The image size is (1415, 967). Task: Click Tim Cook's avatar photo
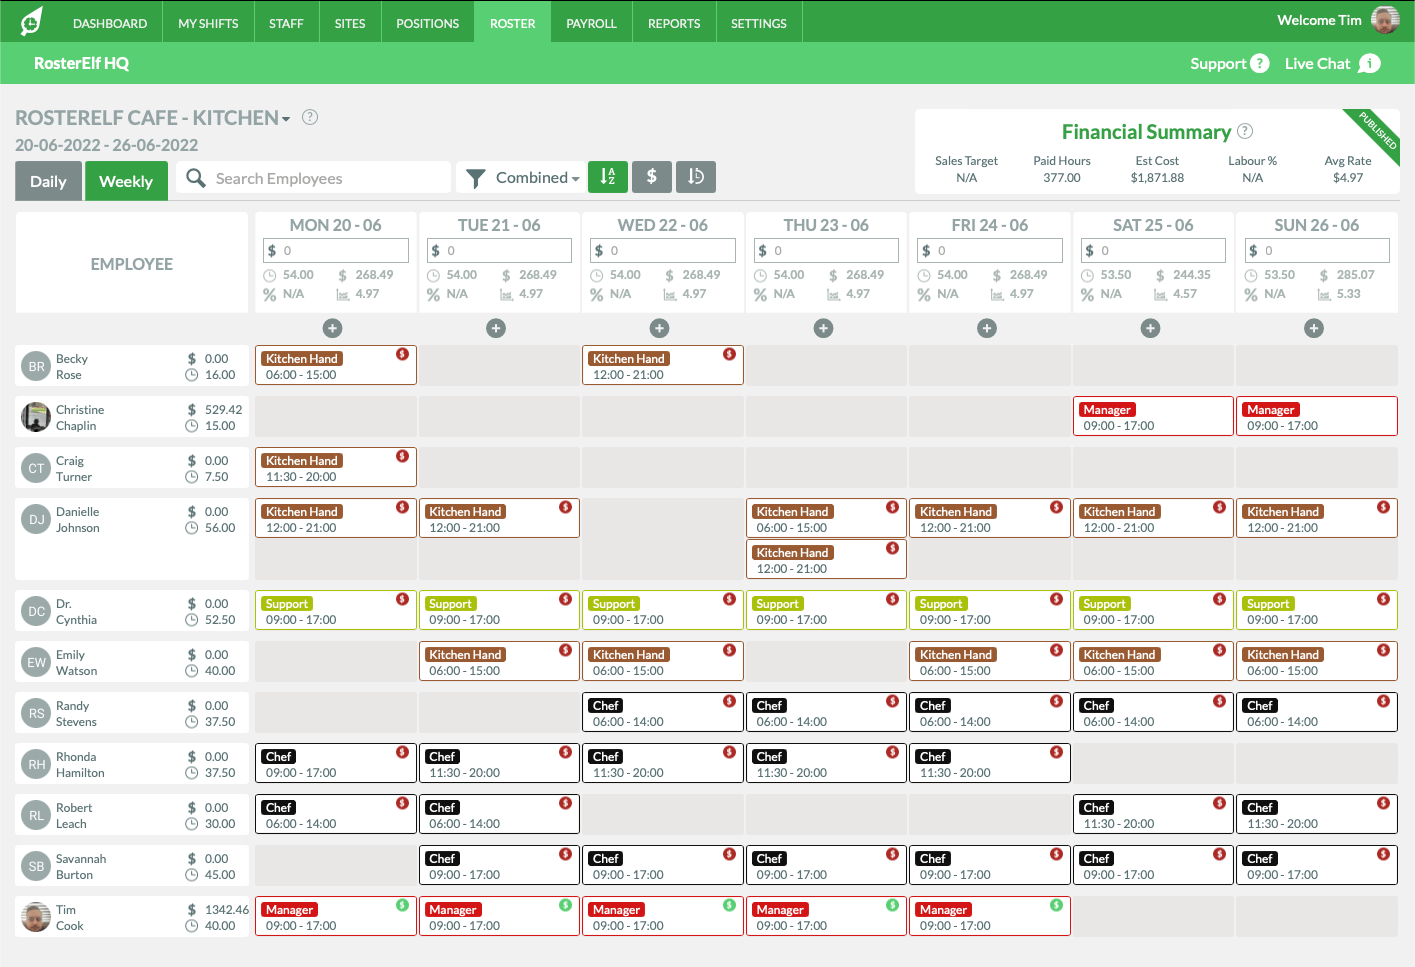[x=36, y=917]
